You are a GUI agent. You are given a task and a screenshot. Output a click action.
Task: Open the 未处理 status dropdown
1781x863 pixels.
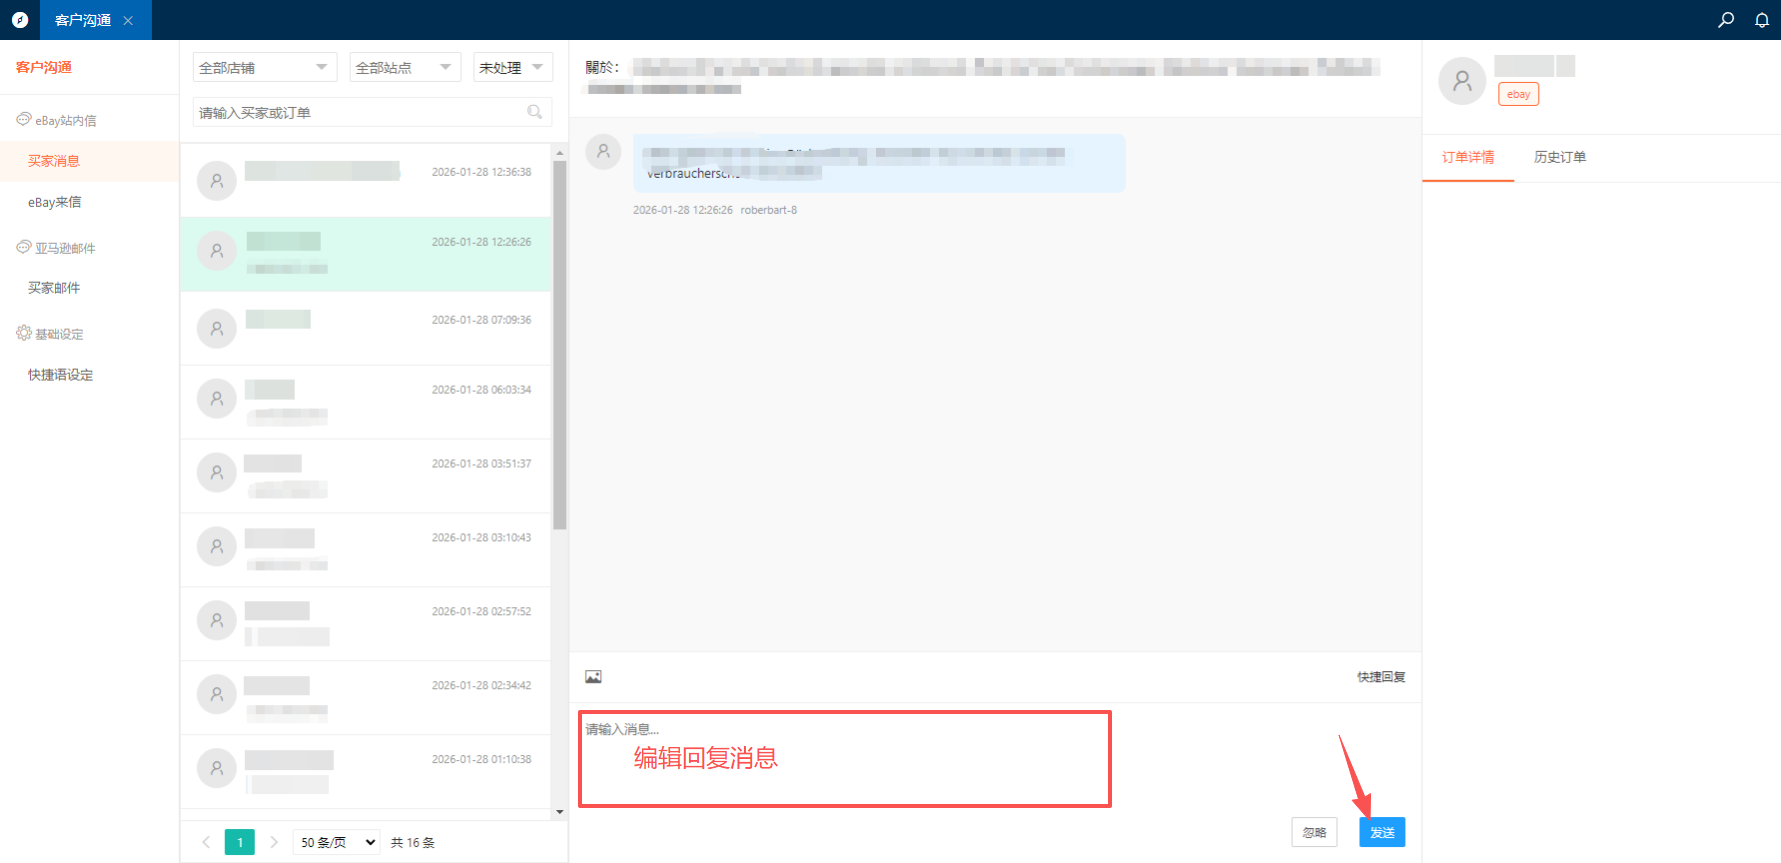coord(512,67)
